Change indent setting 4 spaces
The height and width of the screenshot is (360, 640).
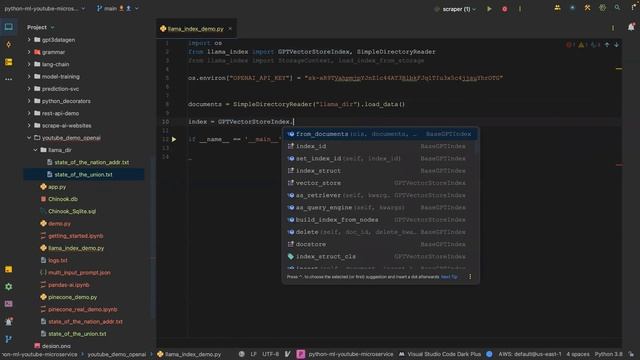click(578, 354)
